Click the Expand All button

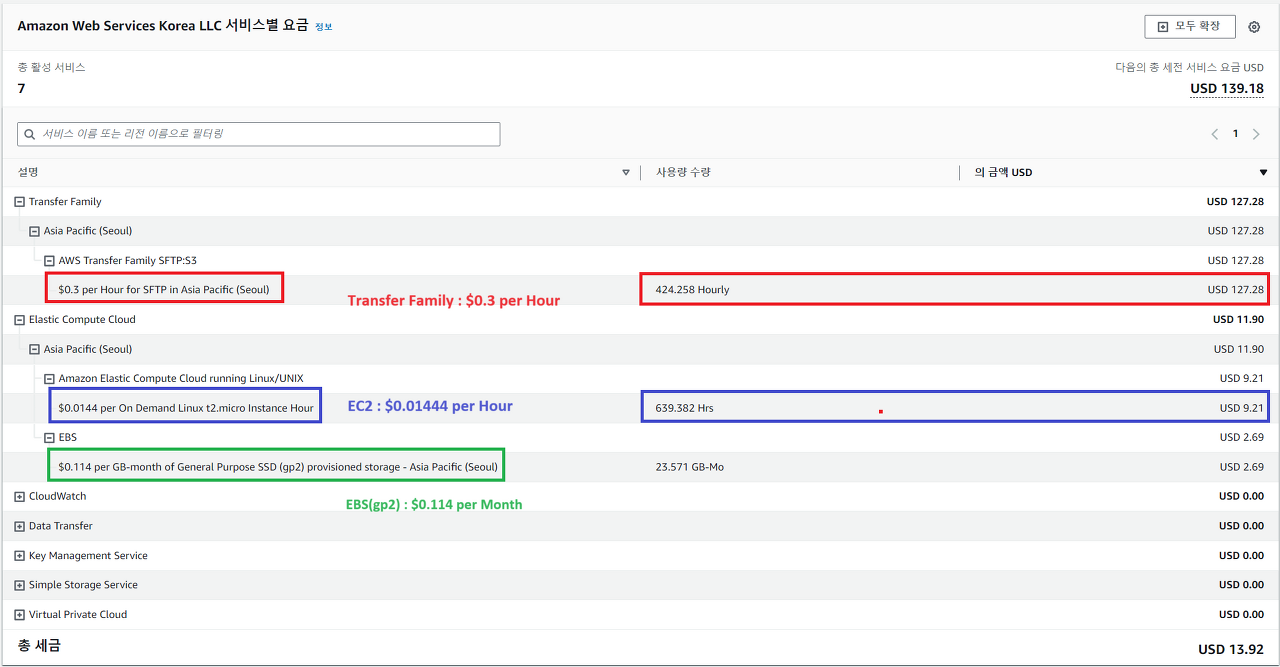(1190, 27)
